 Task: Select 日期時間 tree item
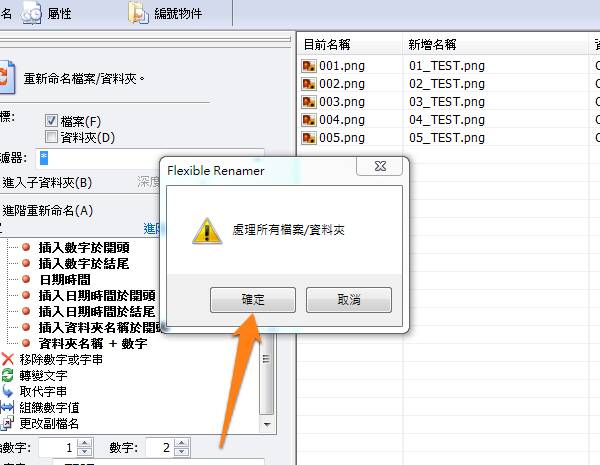click(65, 280)
